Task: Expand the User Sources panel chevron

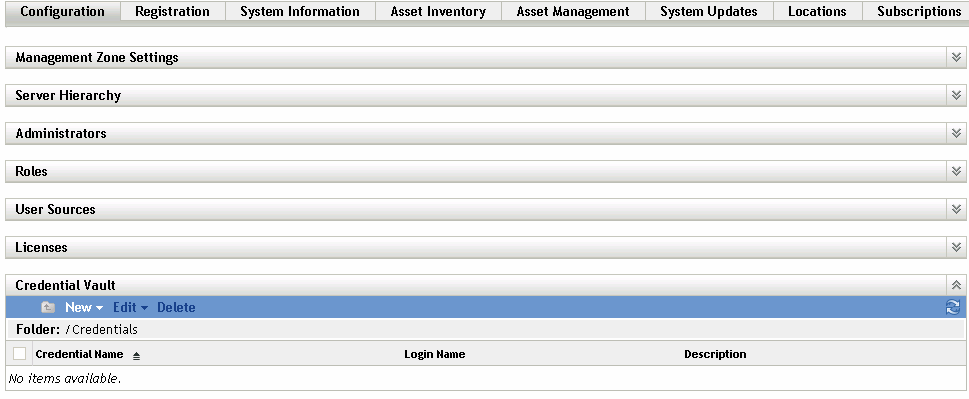Action: 956,209
